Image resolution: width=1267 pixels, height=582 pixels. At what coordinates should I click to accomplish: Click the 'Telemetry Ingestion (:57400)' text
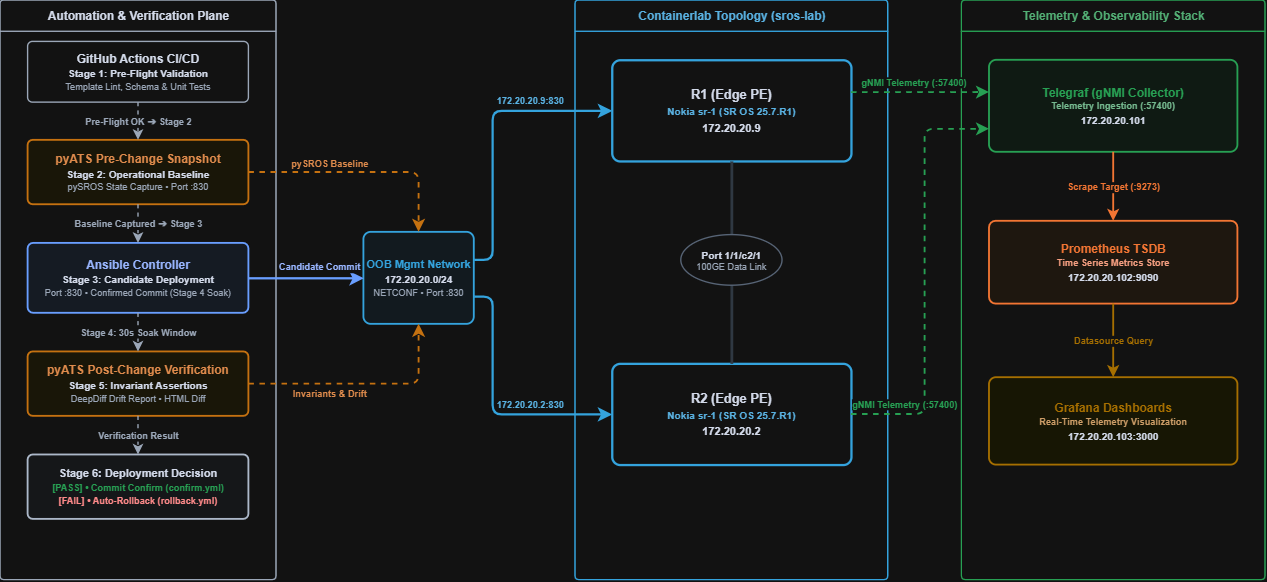coord(1113,106)
